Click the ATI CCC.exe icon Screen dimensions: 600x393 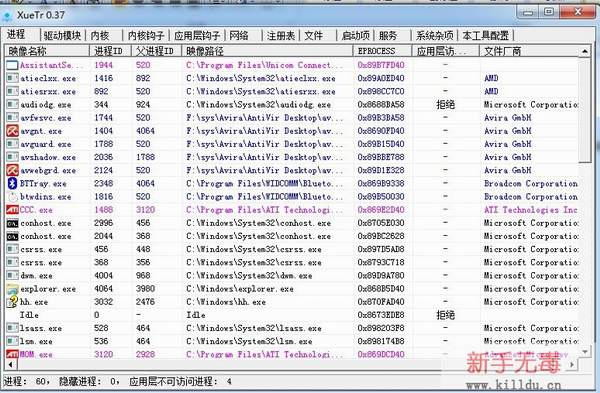click(12, 210)
